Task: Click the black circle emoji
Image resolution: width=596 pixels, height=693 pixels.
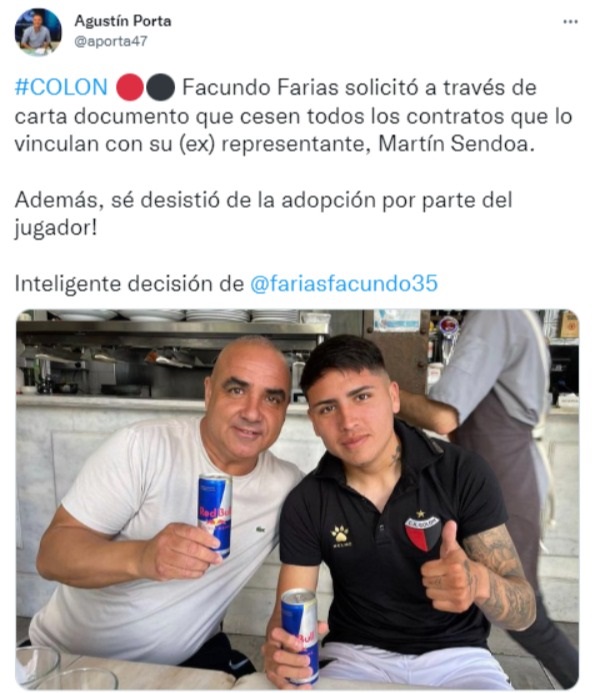Action: point(160,88)
